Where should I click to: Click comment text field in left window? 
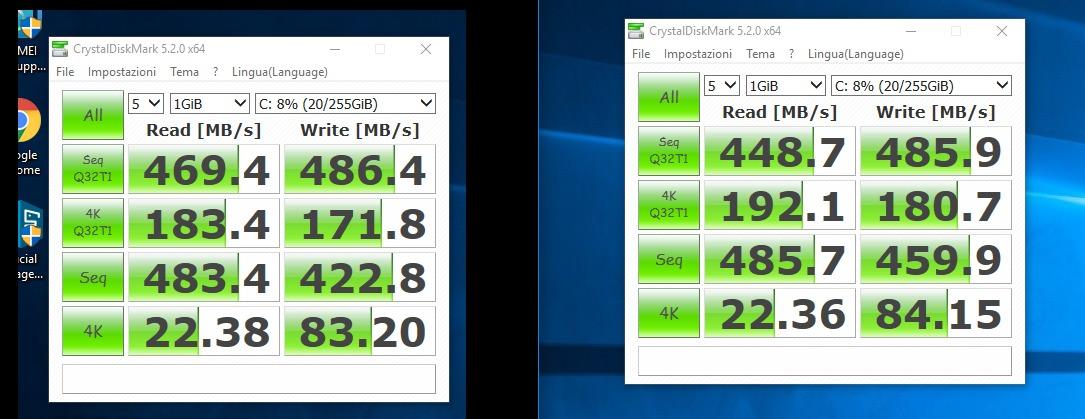tap(248, 379)
